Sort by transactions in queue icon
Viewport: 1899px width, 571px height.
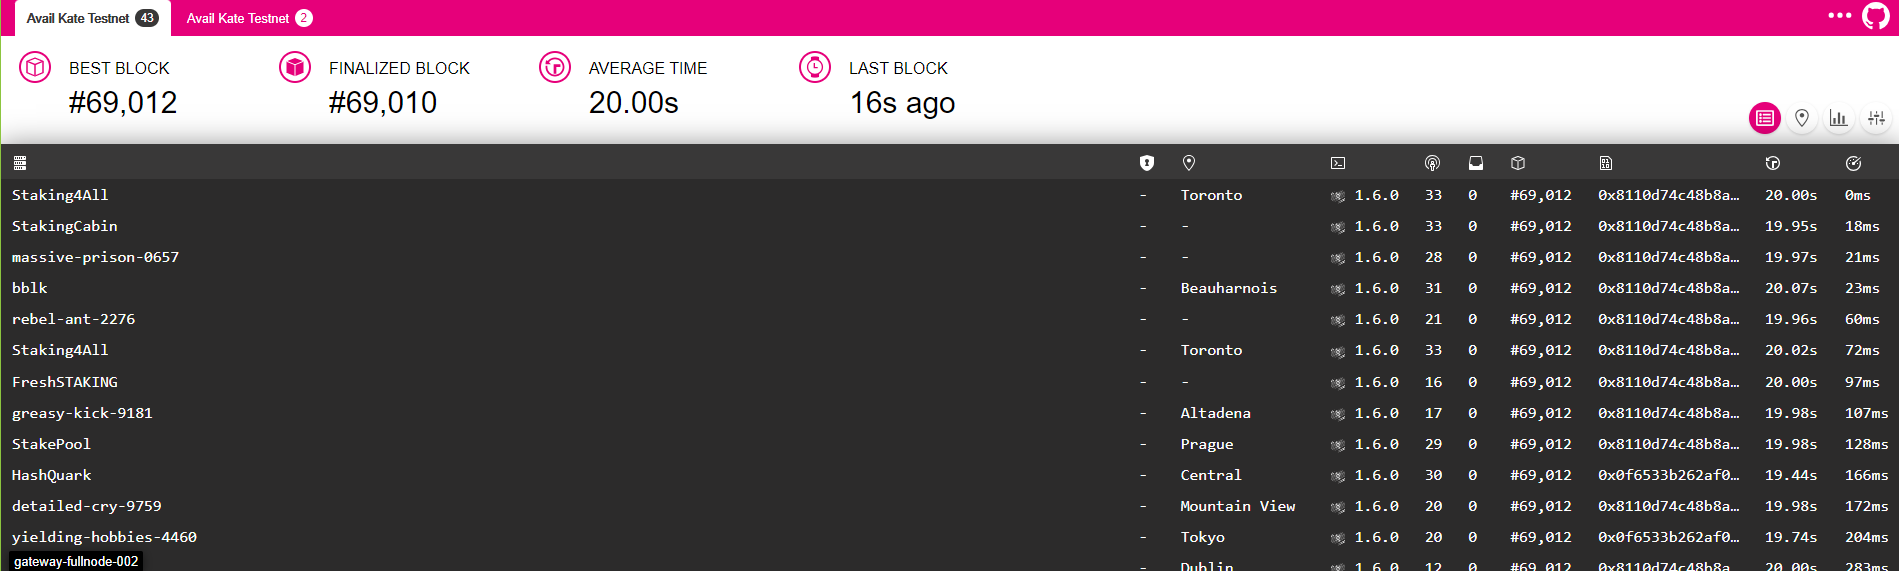coord(1475,163)
